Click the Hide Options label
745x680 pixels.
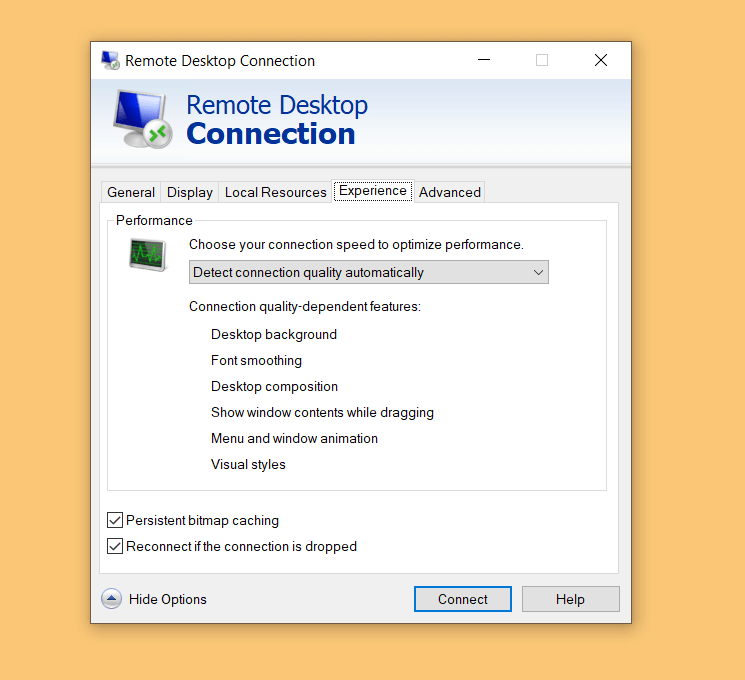coord(168,599)
